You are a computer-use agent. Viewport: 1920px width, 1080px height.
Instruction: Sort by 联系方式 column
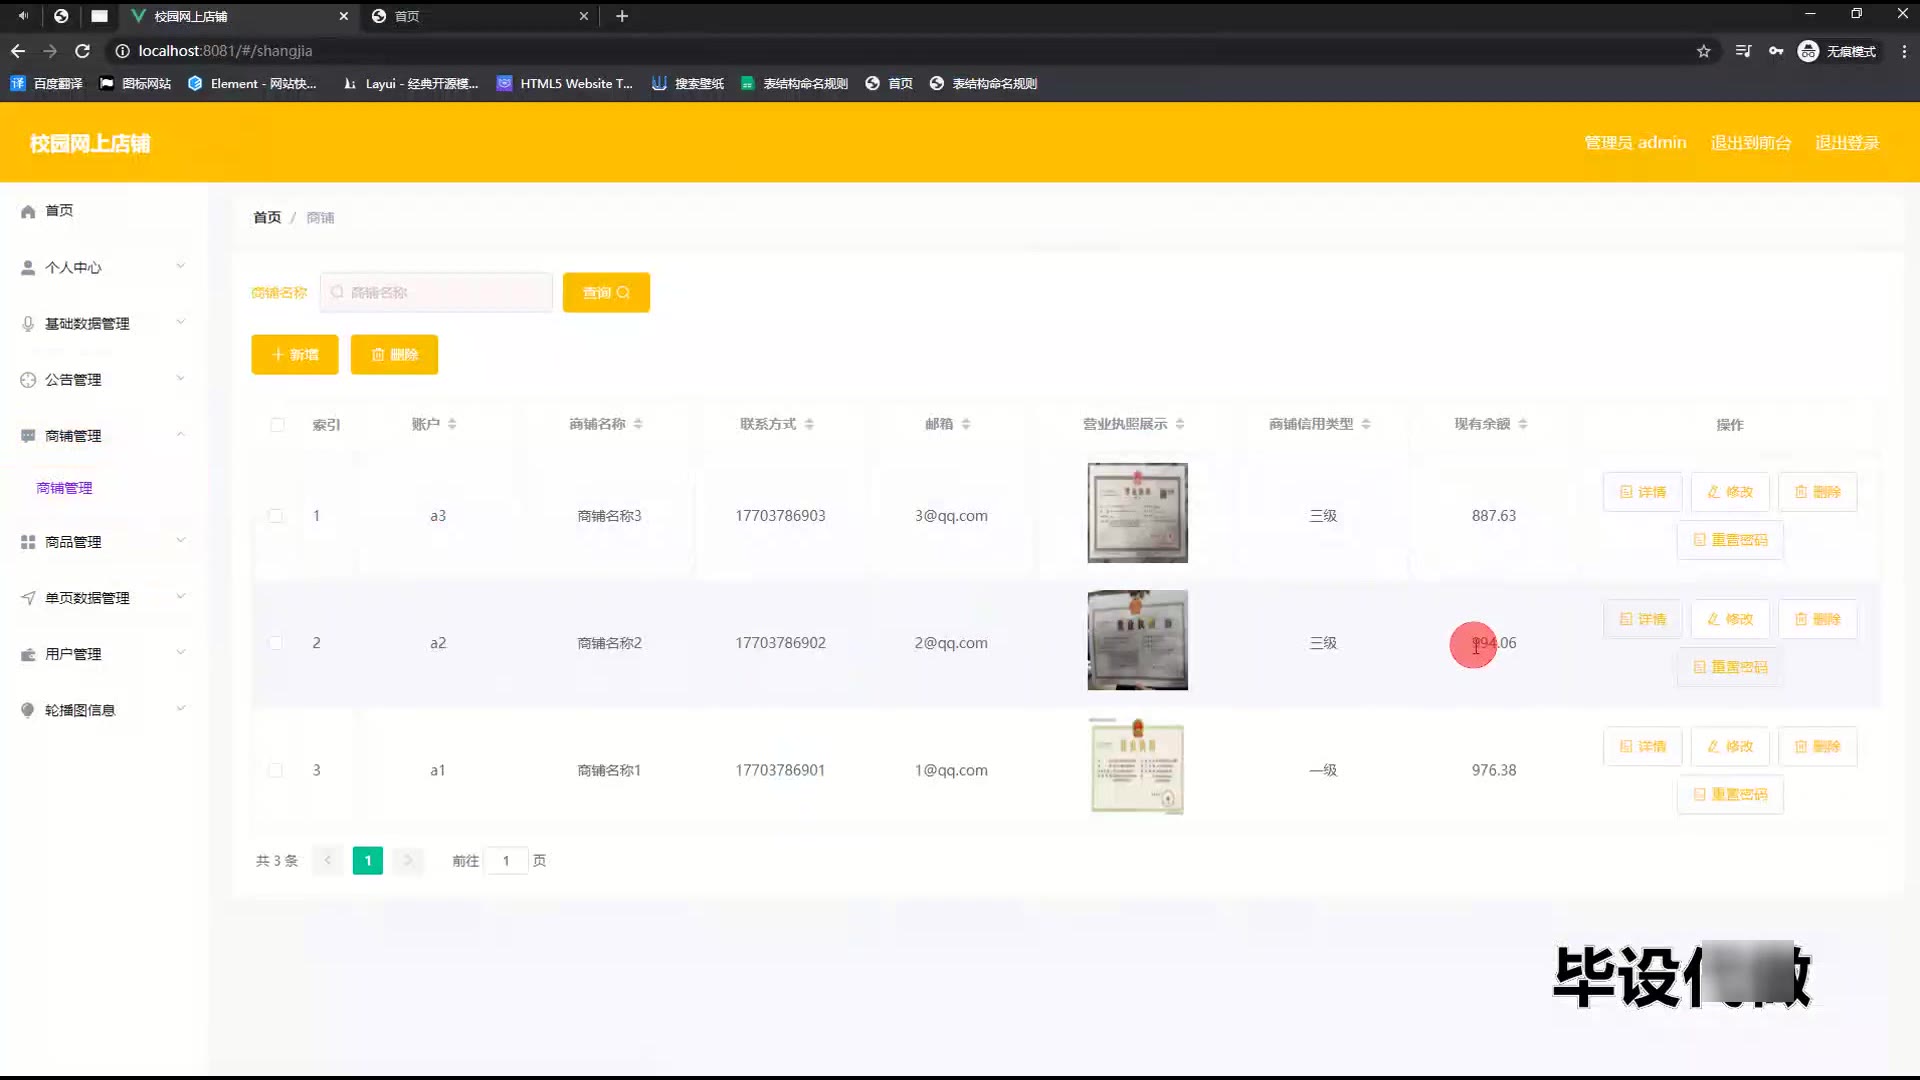tap(809, 424)
